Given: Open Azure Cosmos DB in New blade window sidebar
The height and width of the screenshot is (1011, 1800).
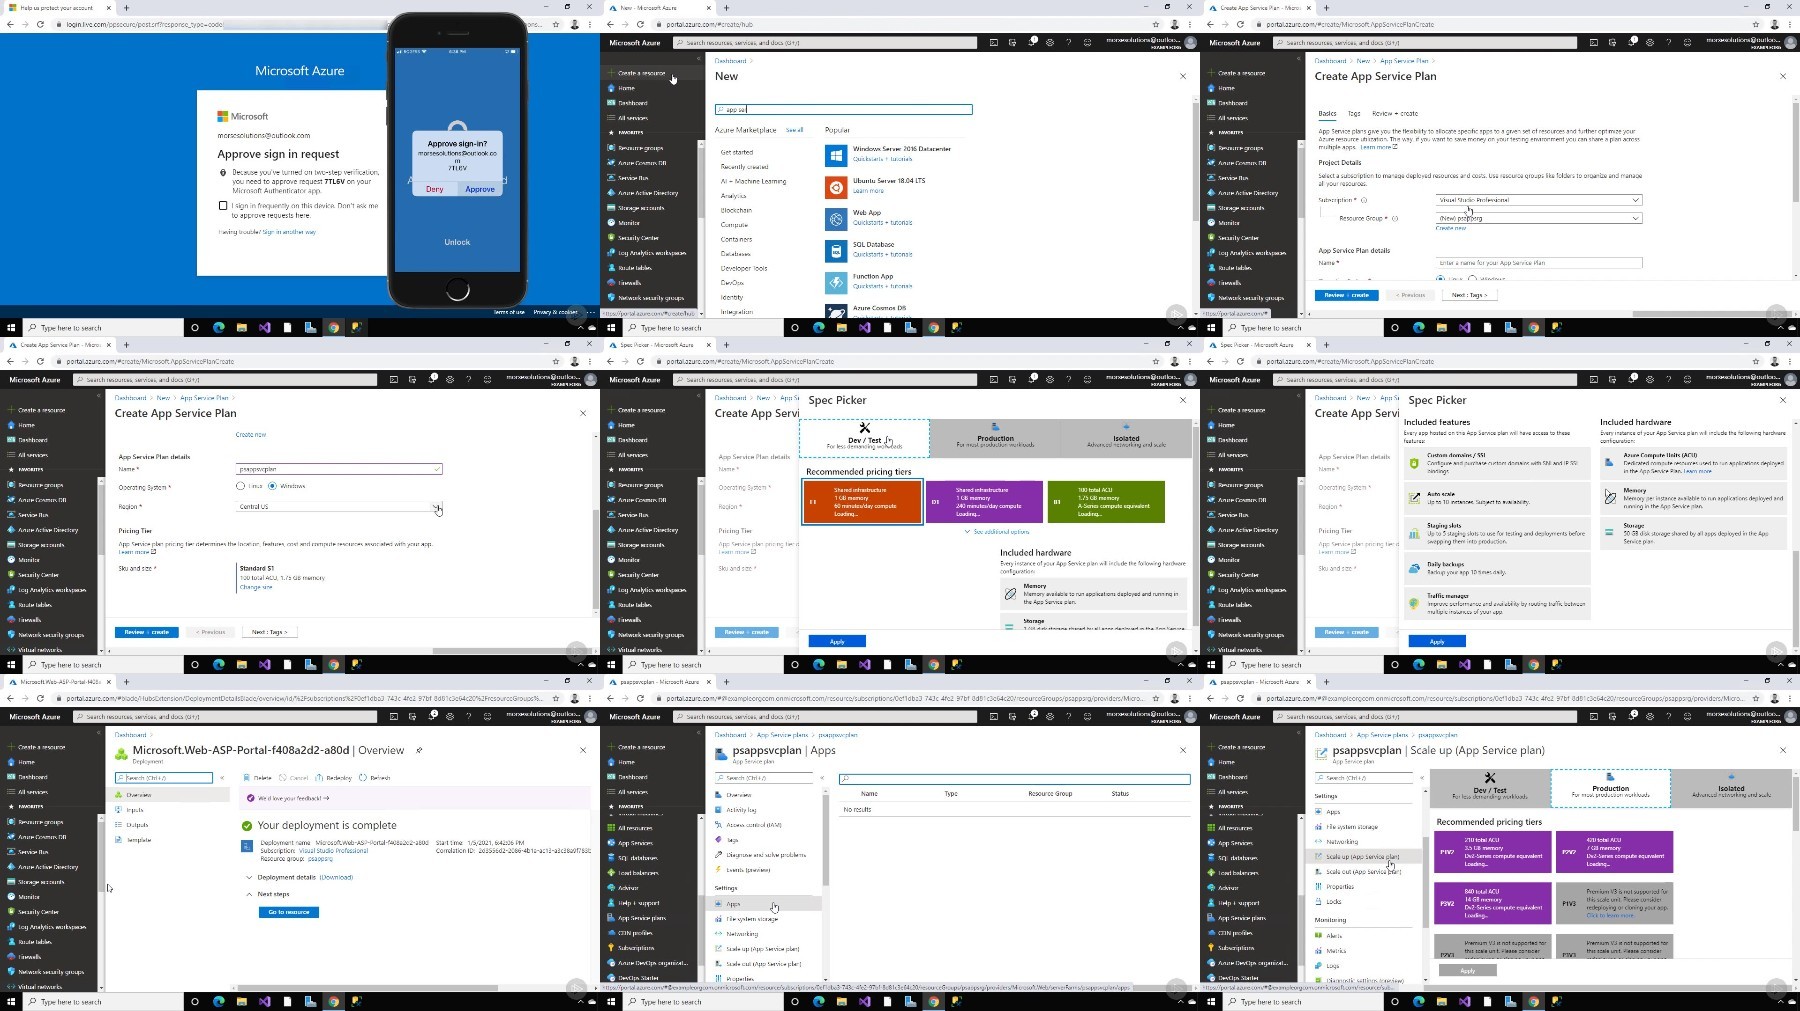Looking at the screenshot, I should point(642,163).
